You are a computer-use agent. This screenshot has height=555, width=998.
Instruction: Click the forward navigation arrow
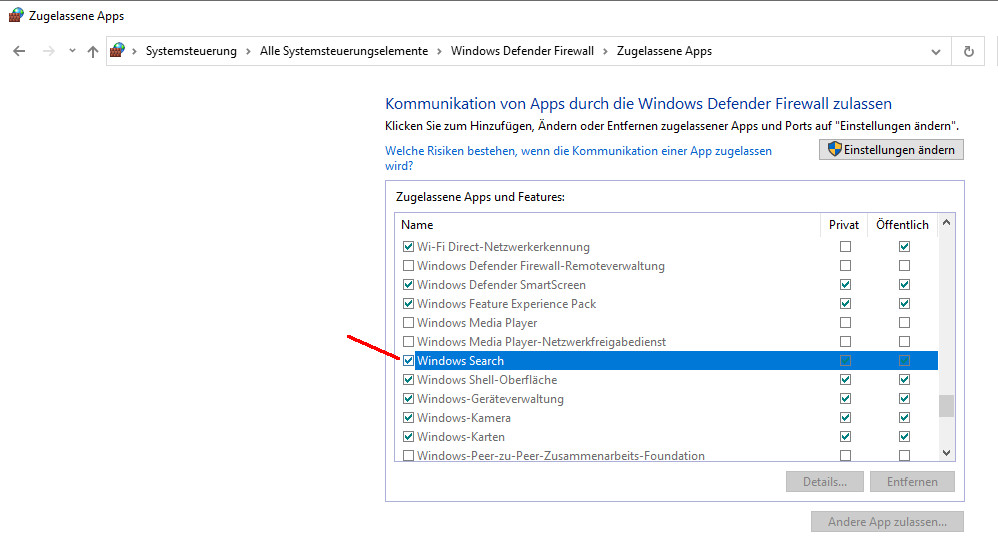click(48, 51)
